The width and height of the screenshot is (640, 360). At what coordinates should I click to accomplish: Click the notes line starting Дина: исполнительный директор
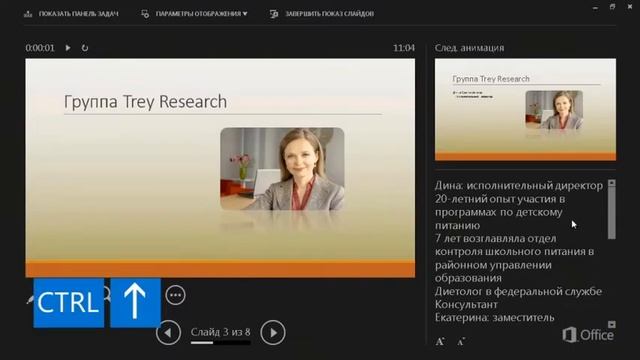(x=518, y=185)
